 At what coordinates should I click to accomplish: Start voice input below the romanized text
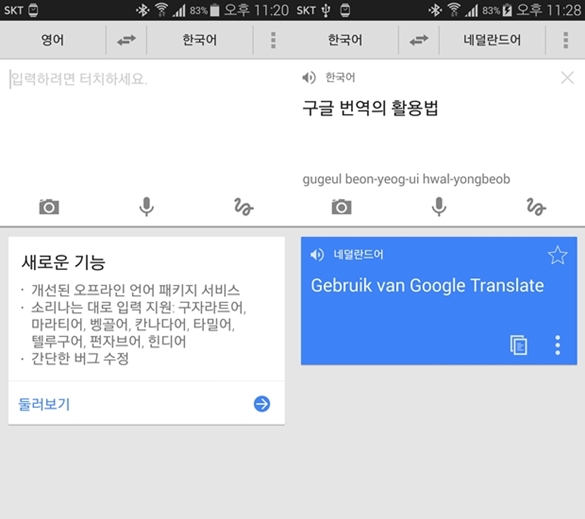[x=439, y=206]
